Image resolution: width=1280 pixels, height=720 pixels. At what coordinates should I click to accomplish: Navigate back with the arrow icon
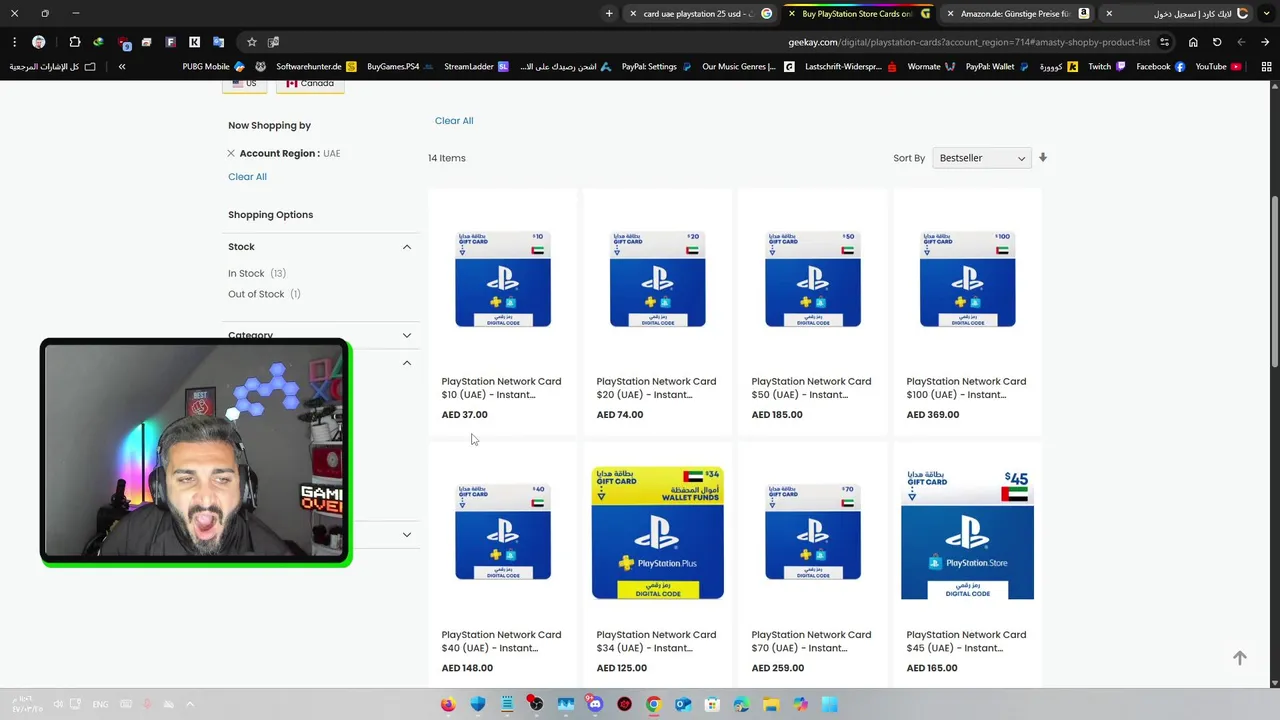point(1265,42)
